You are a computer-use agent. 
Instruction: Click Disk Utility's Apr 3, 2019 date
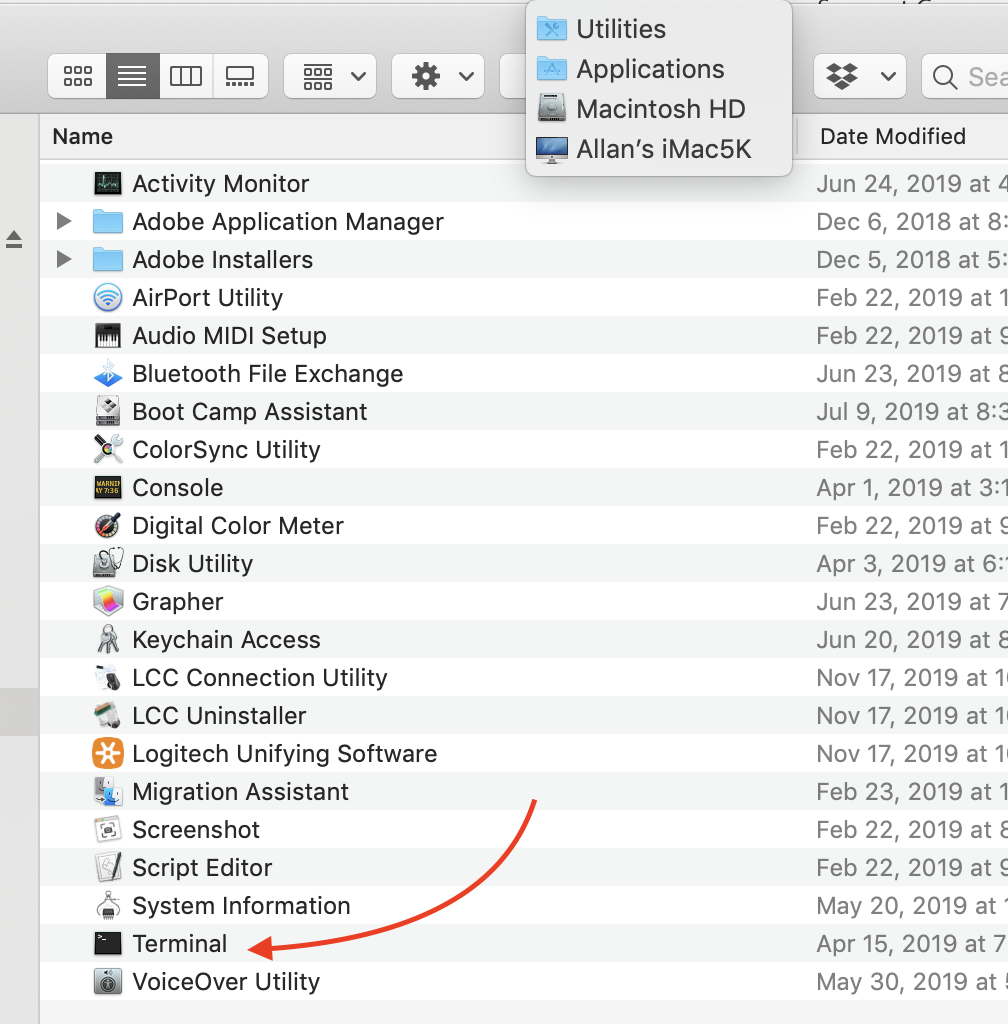click(x=911, y=564)
